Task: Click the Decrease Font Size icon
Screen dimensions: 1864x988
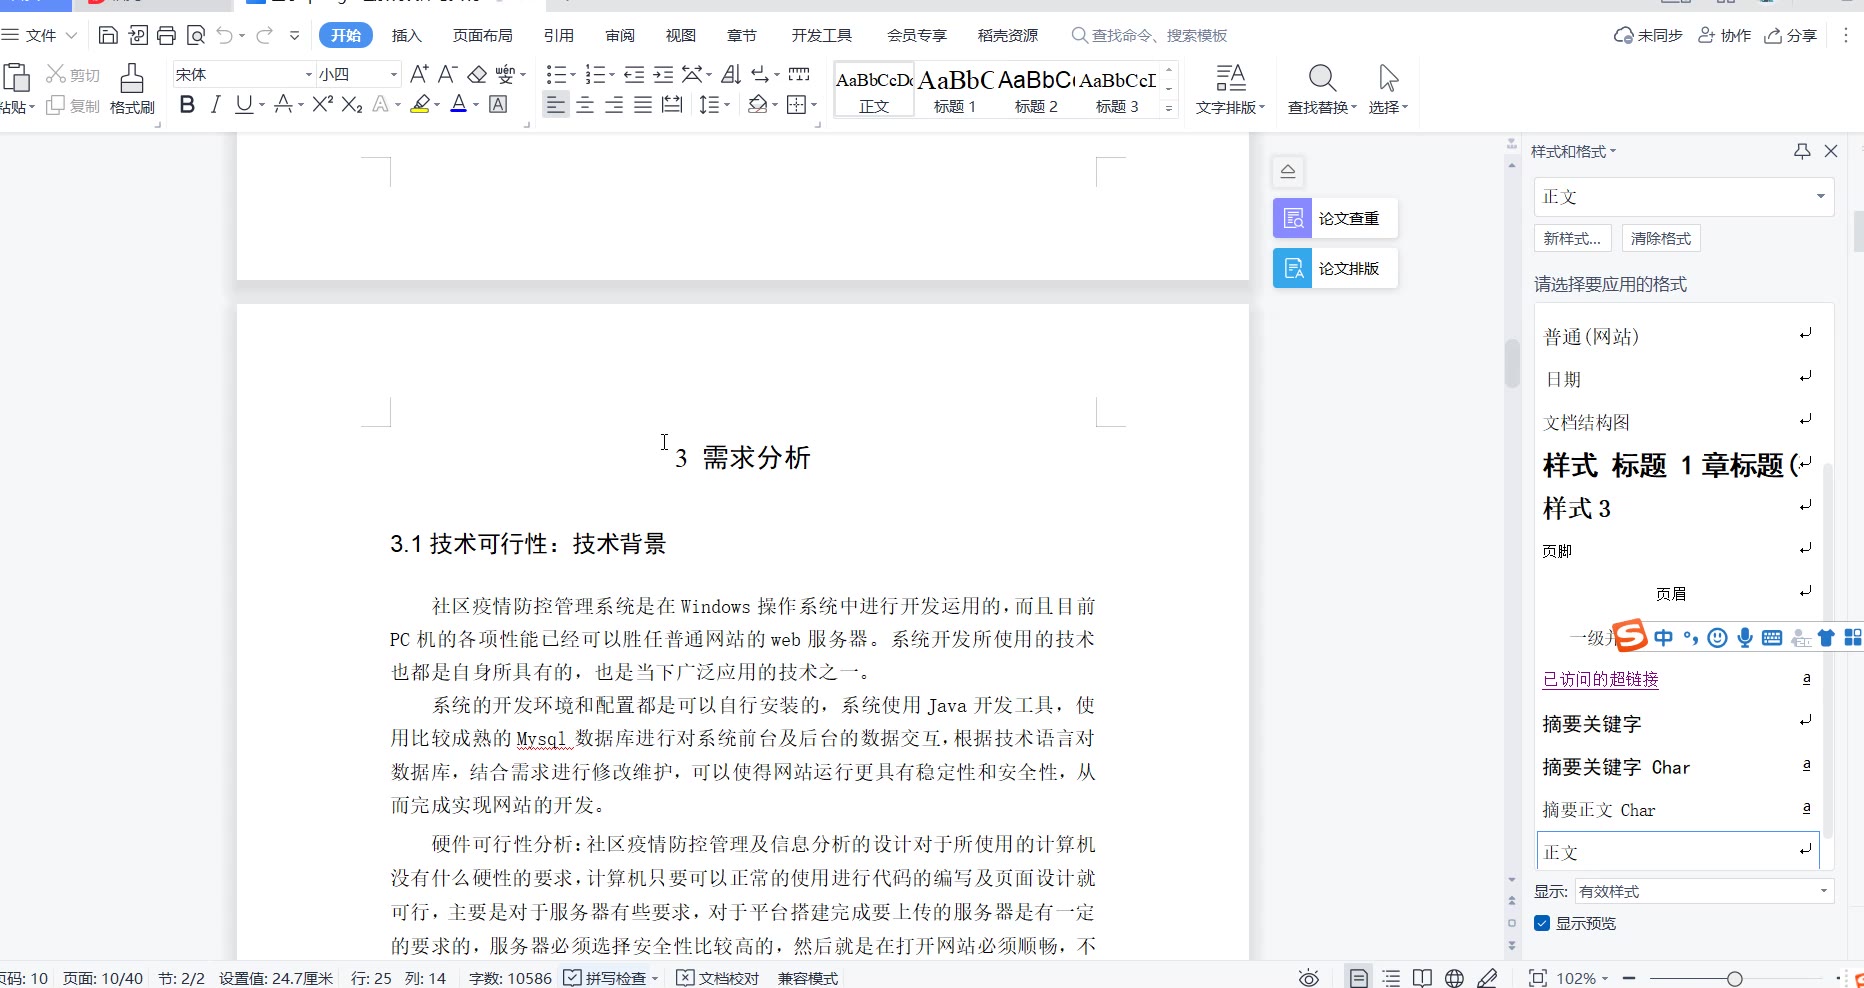Action: click(447, 74)
